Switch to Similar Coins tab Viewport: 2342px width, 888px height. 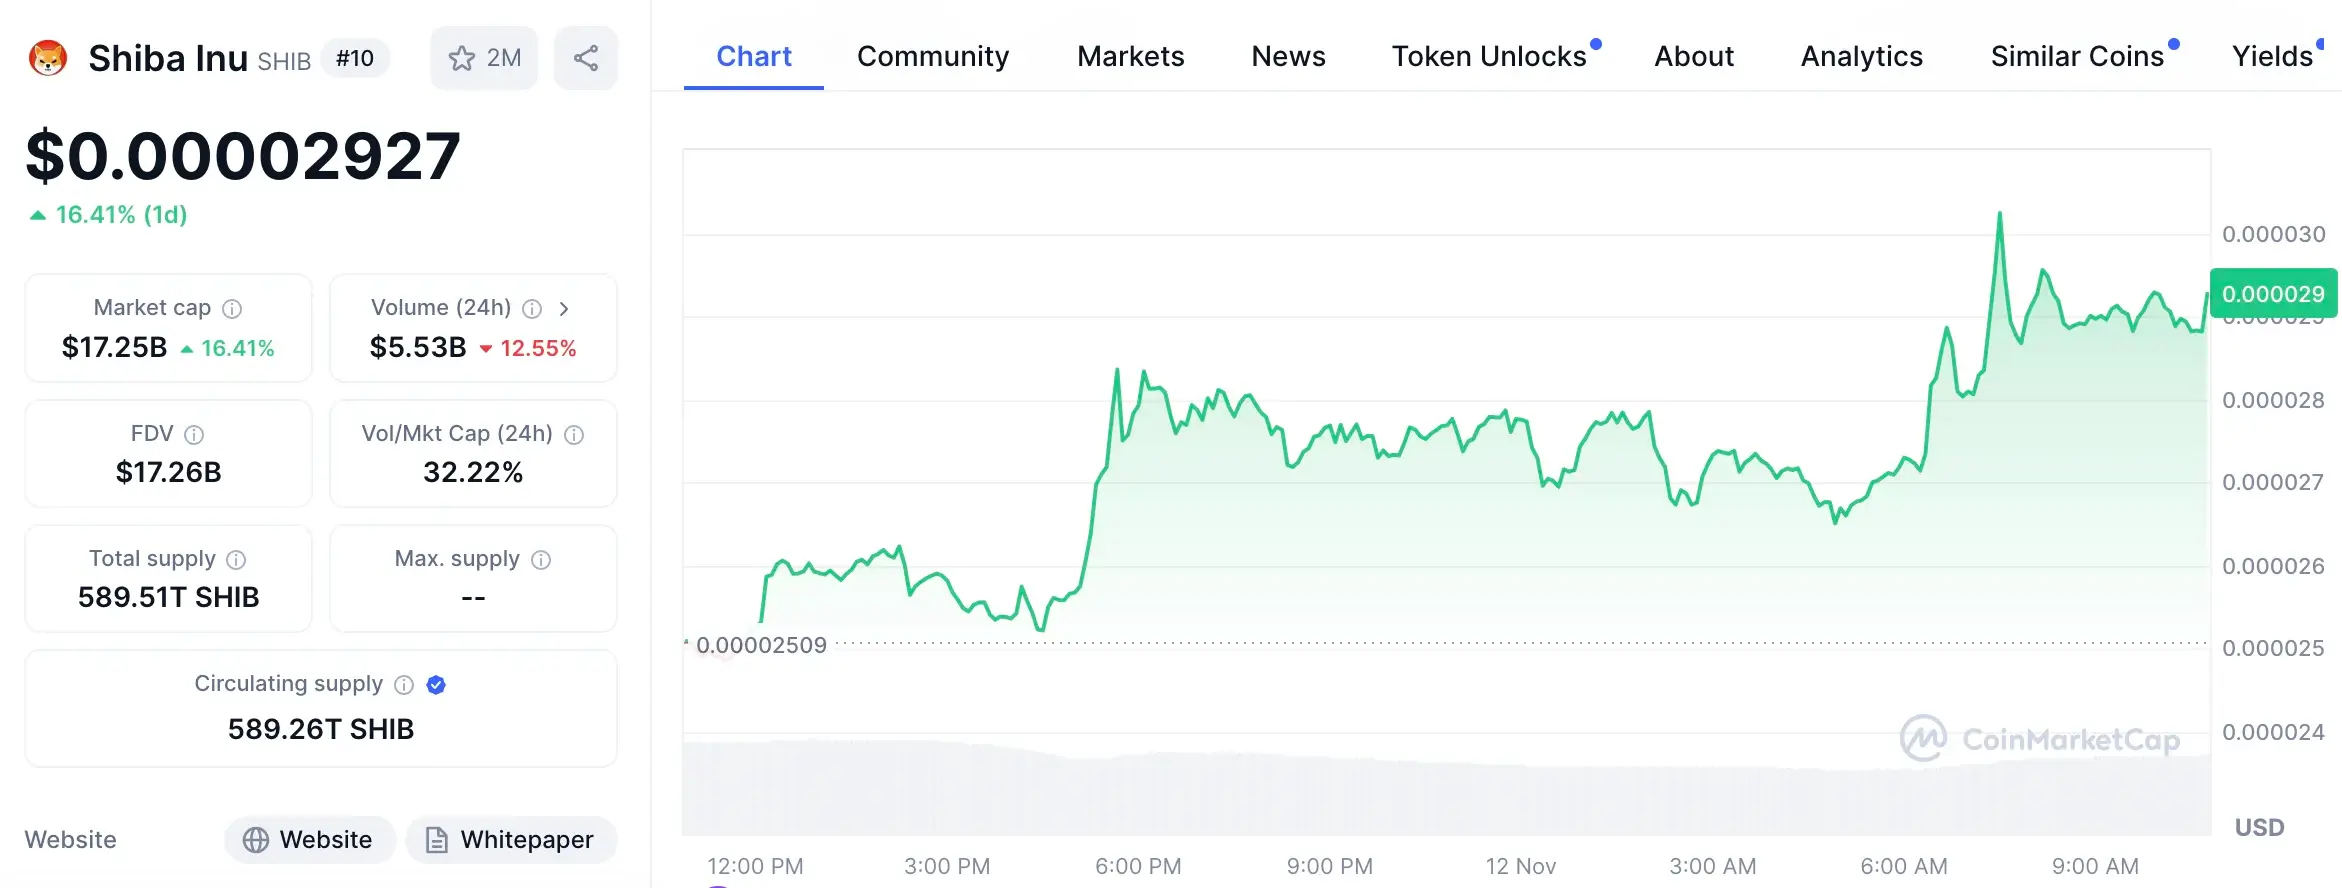point(2078,57)
